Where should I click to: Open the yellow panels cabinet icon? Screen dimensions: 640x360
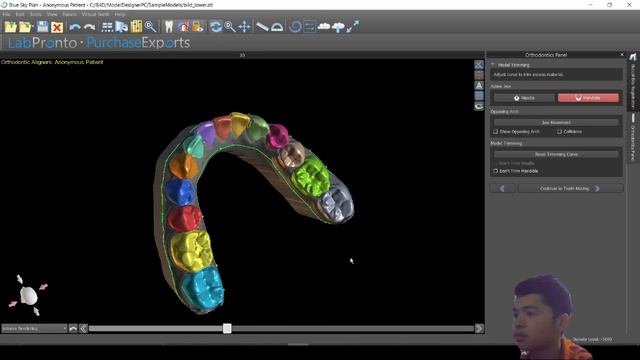point(136,27)
